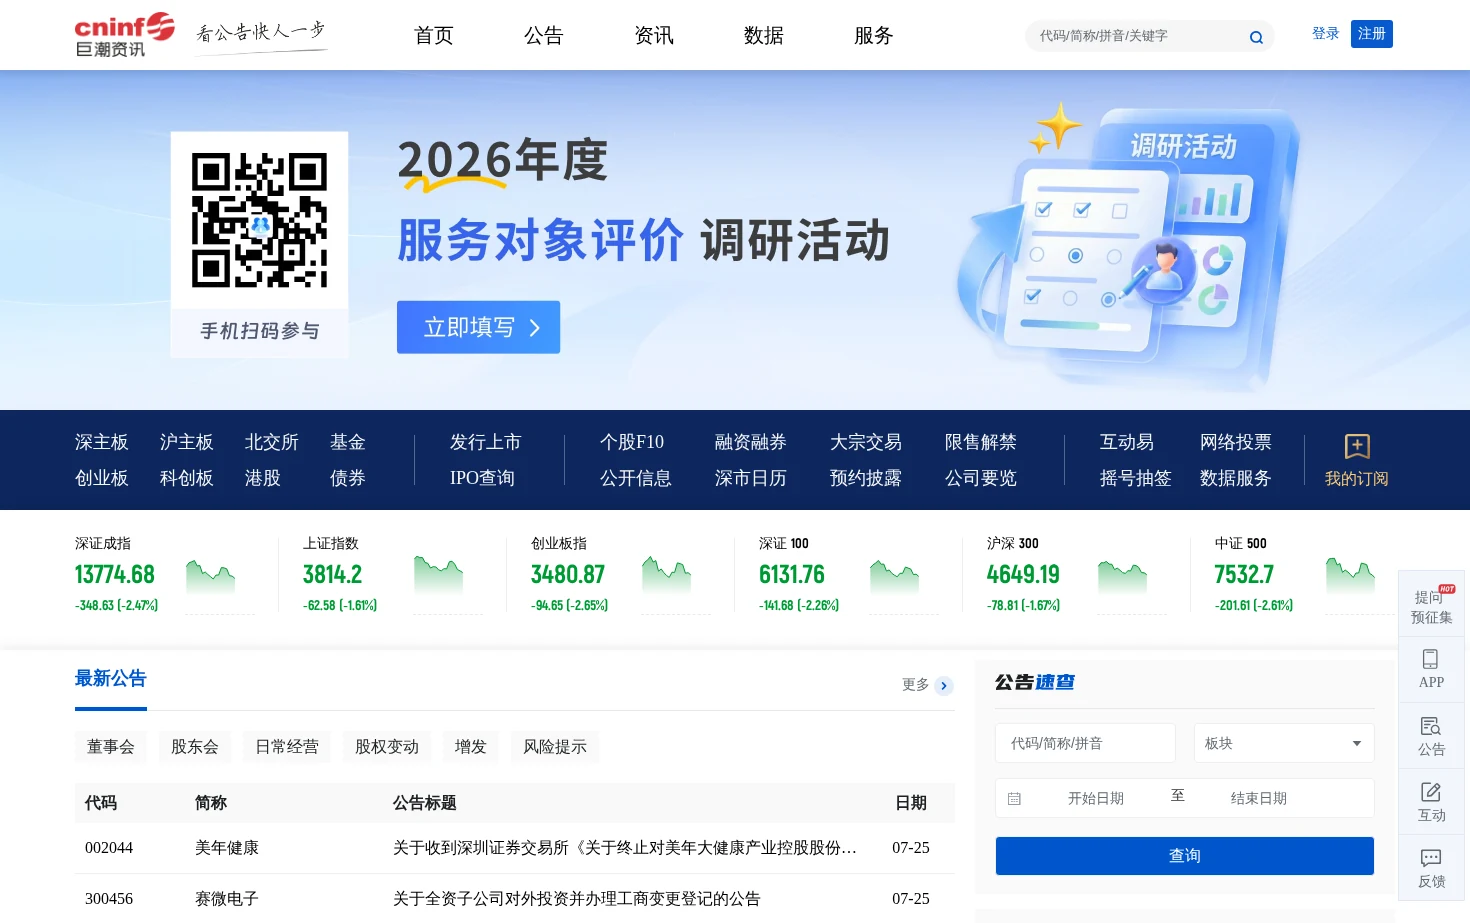Select 最新公告 tab heading
Image resolution: width=1470 pixels, height=923 pixels.
(111, 679)
